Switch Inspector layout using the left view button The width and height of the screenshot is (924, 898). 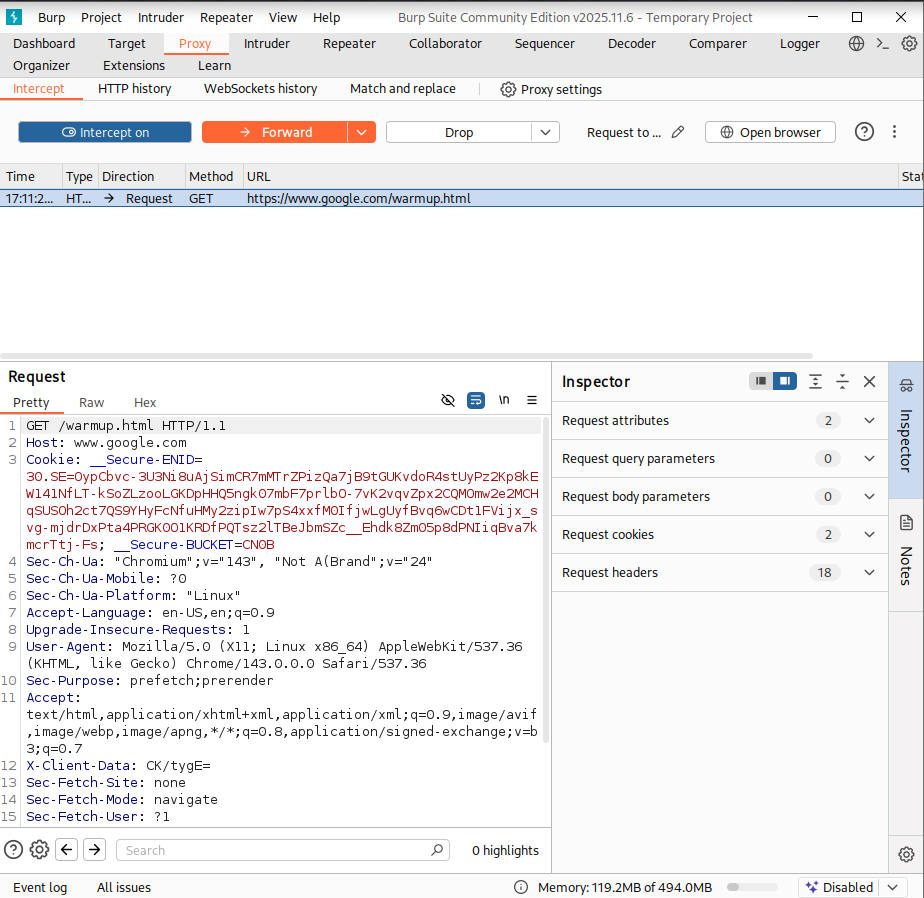pos(761,381)
